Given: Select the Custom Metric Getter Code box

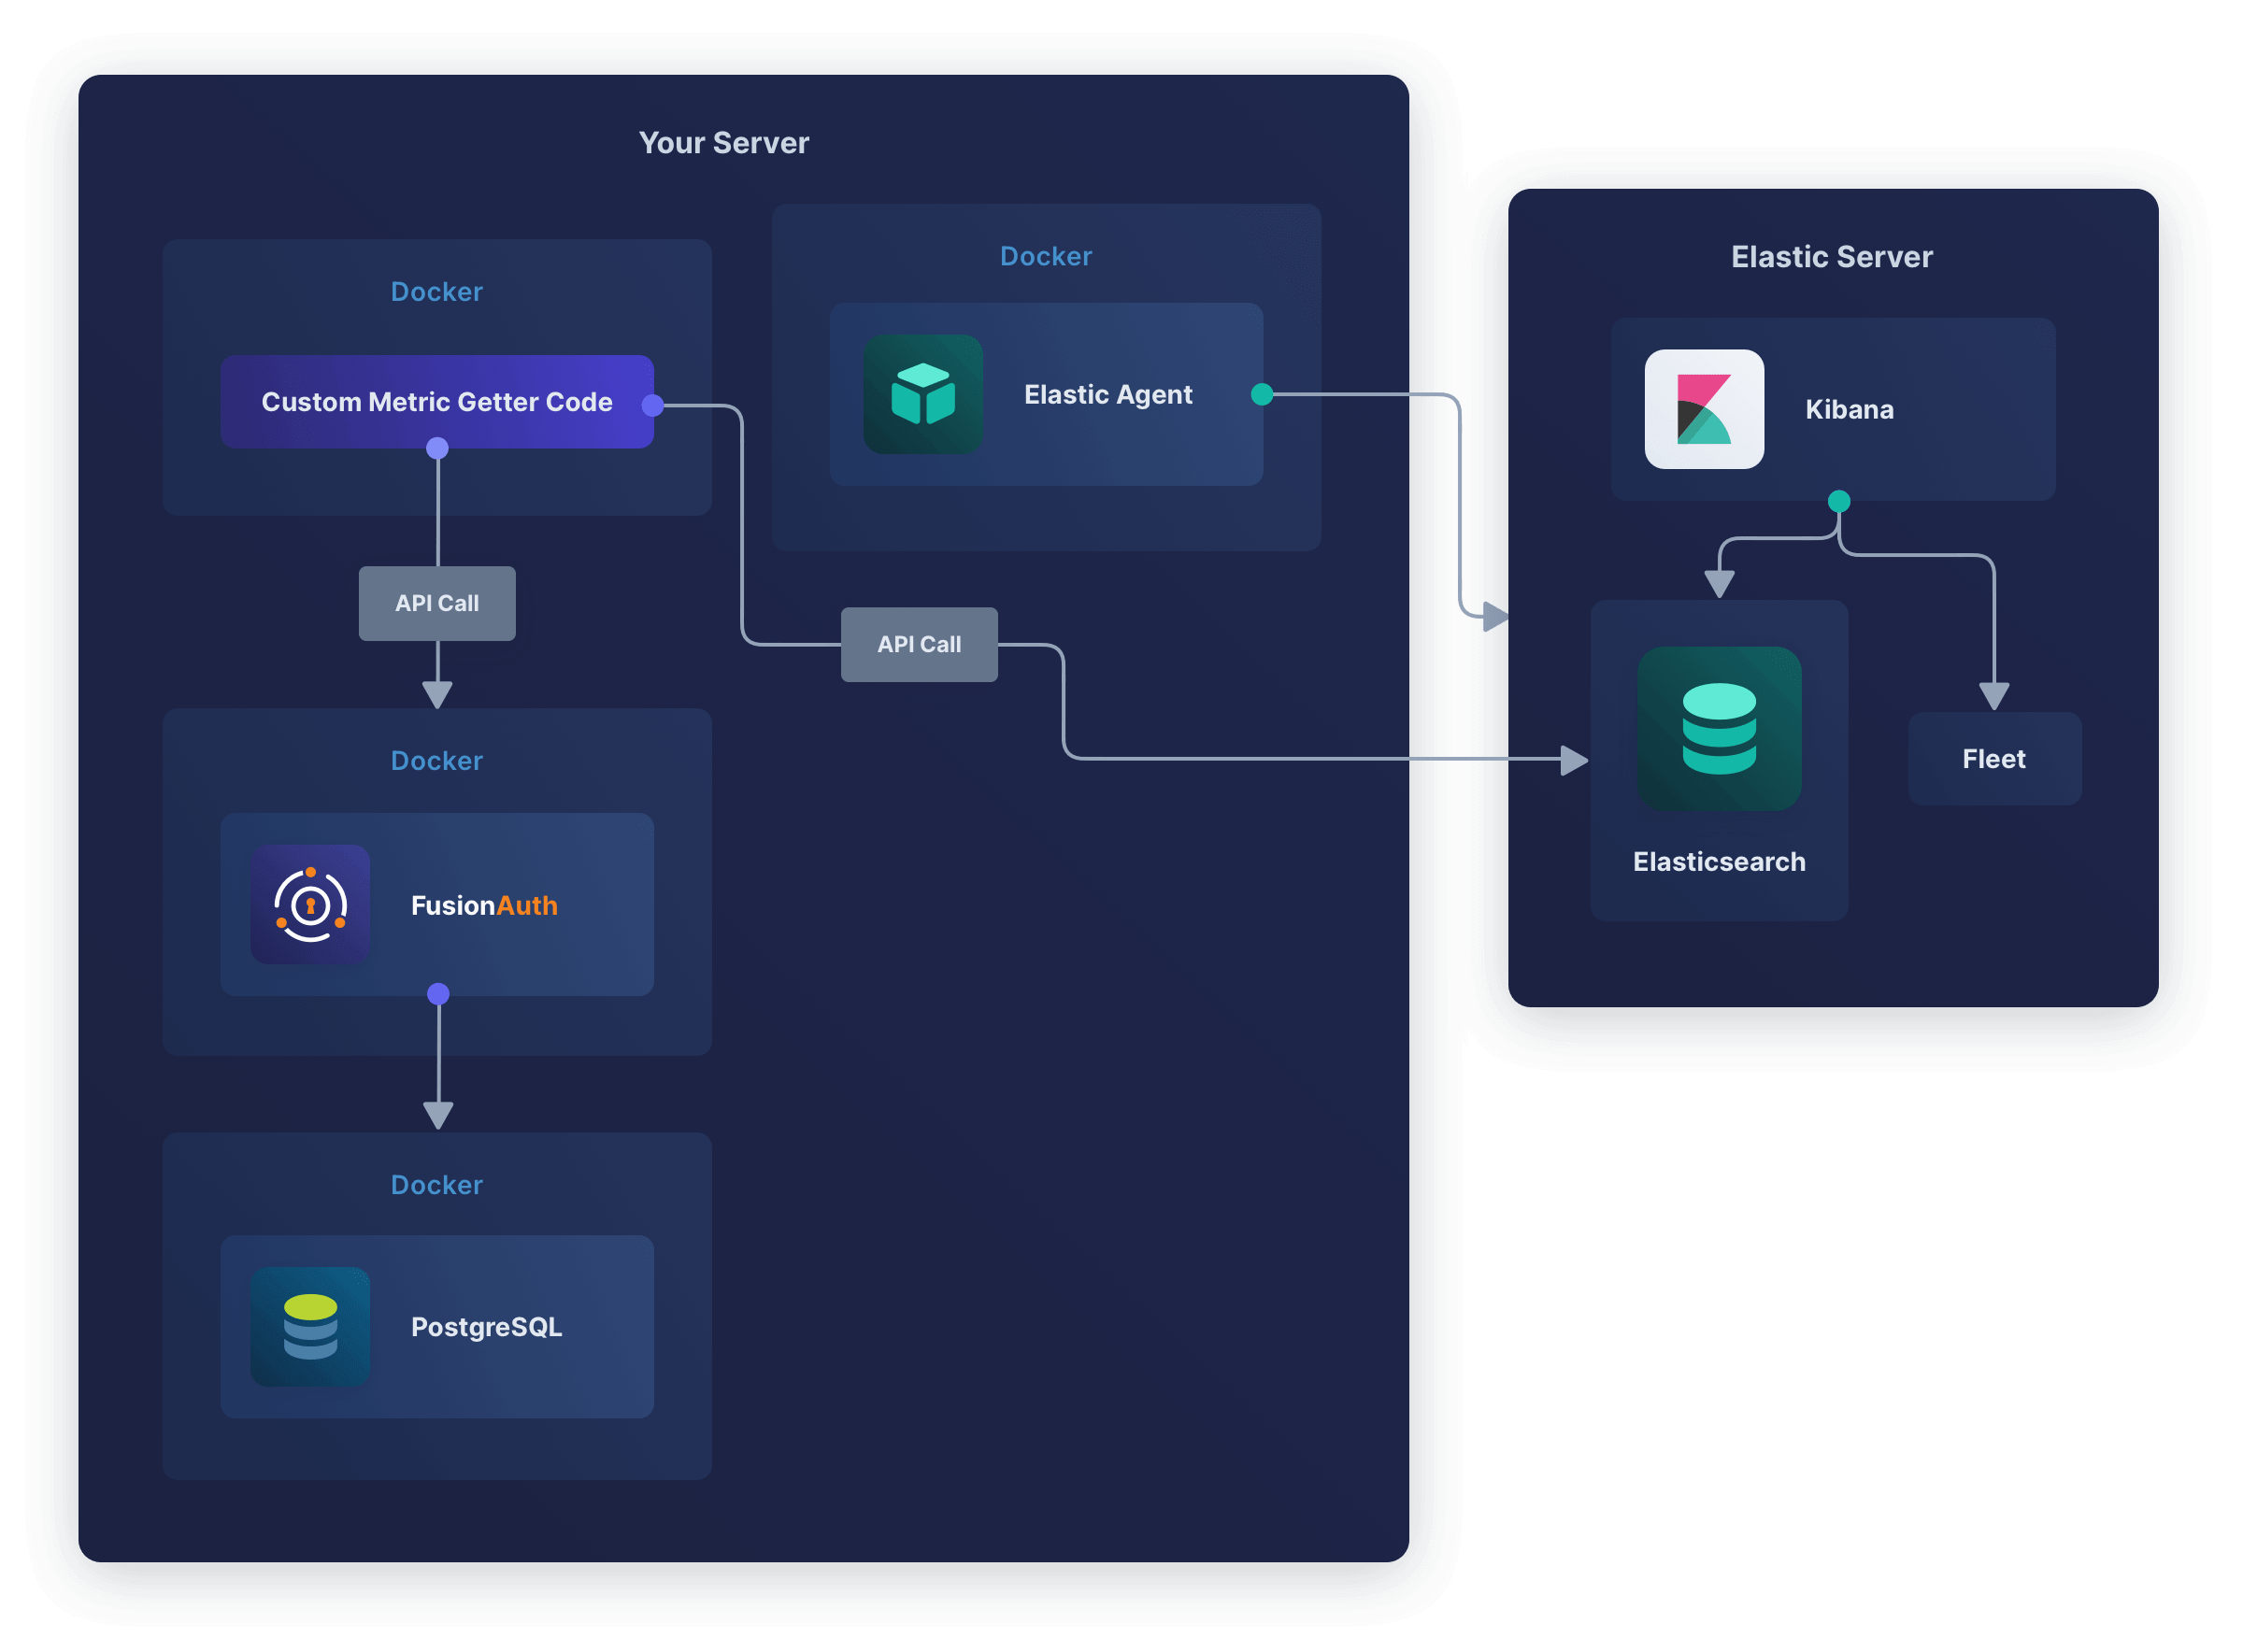Looking at the screenshot, I should pos(437,401).
